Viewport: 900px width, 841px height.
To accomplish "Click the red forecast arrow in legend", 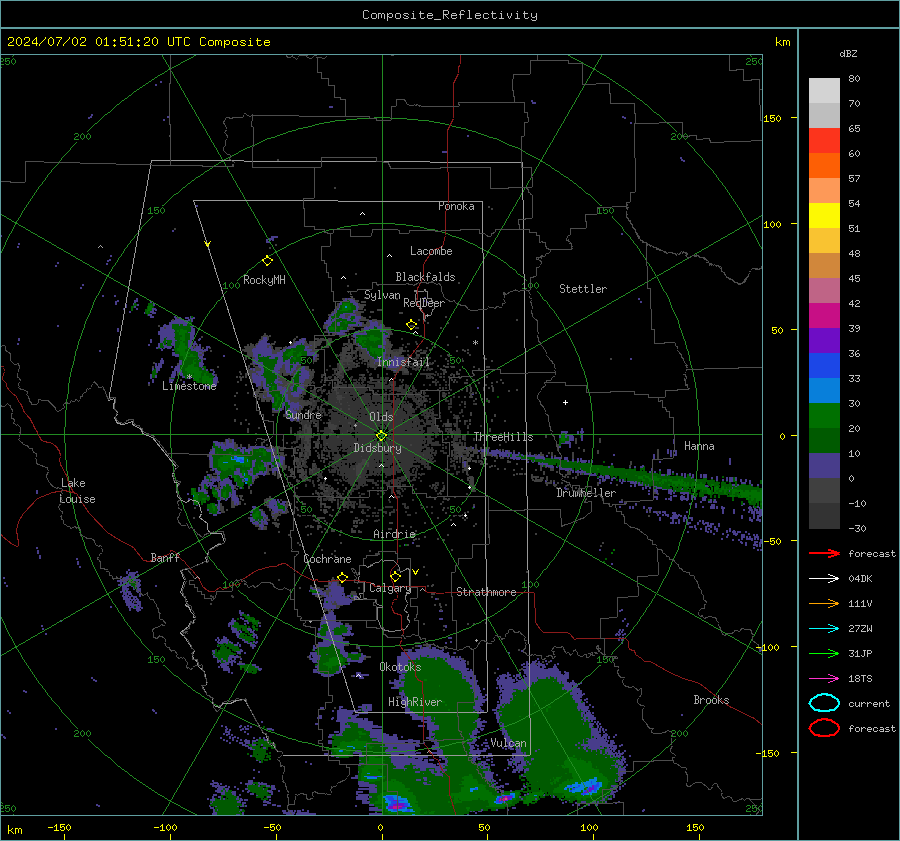I will pos(824,553).
